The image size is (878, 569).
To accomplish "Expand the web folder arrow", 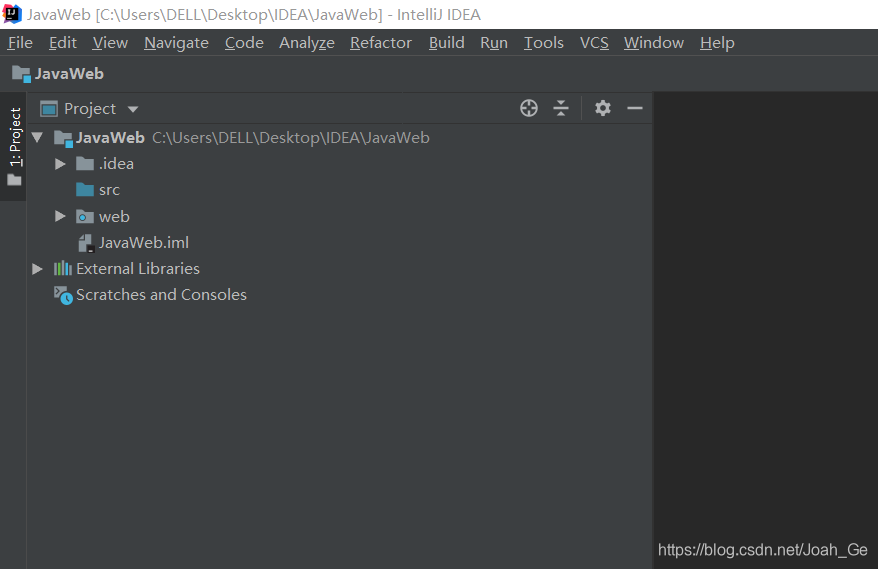I will click(60, 216).
